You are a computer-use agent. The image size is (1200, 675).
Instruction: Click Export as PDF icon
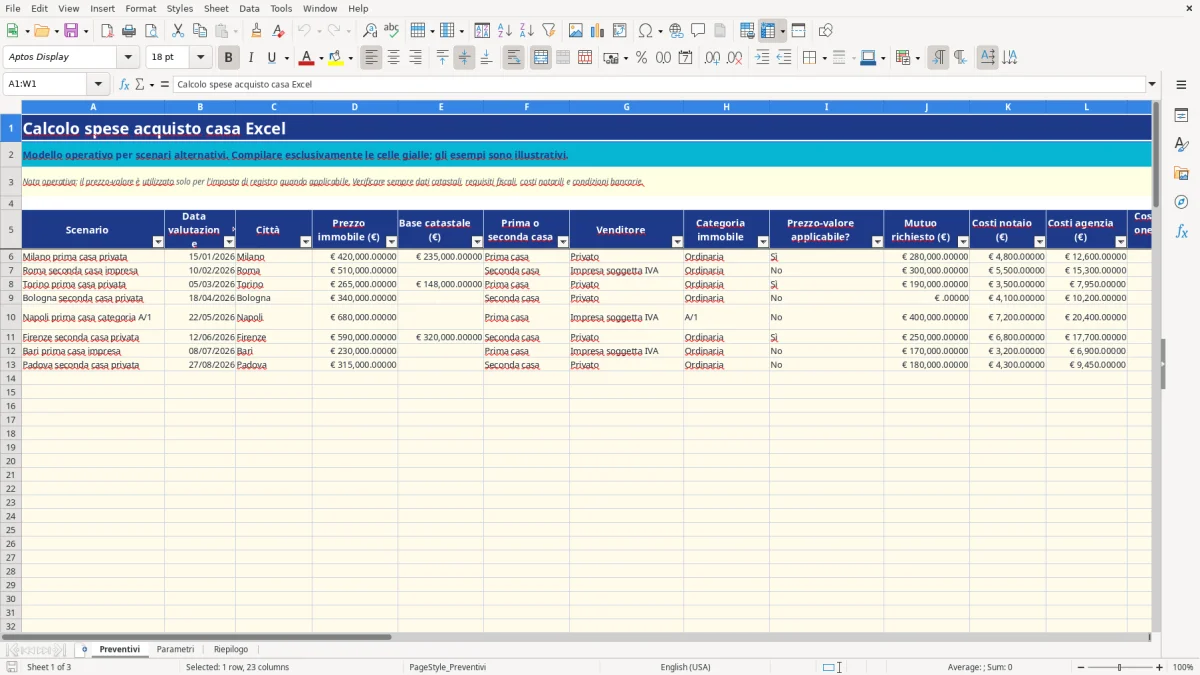tap(107, 31)
